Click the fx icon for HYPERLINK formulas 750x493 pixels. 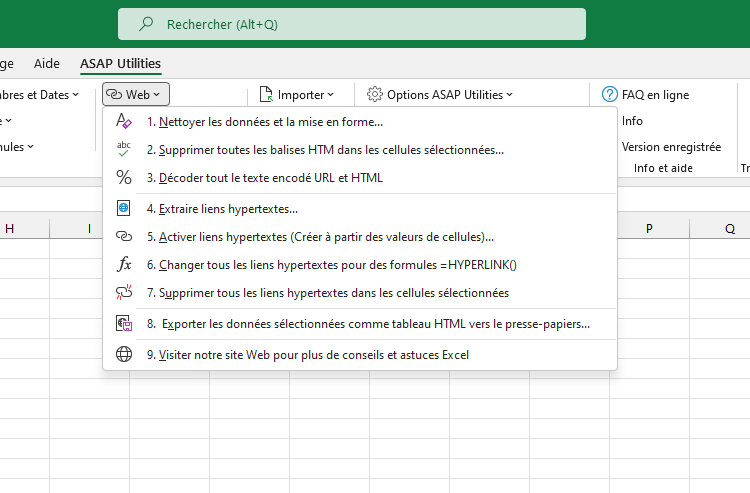[x=124, y=264]
